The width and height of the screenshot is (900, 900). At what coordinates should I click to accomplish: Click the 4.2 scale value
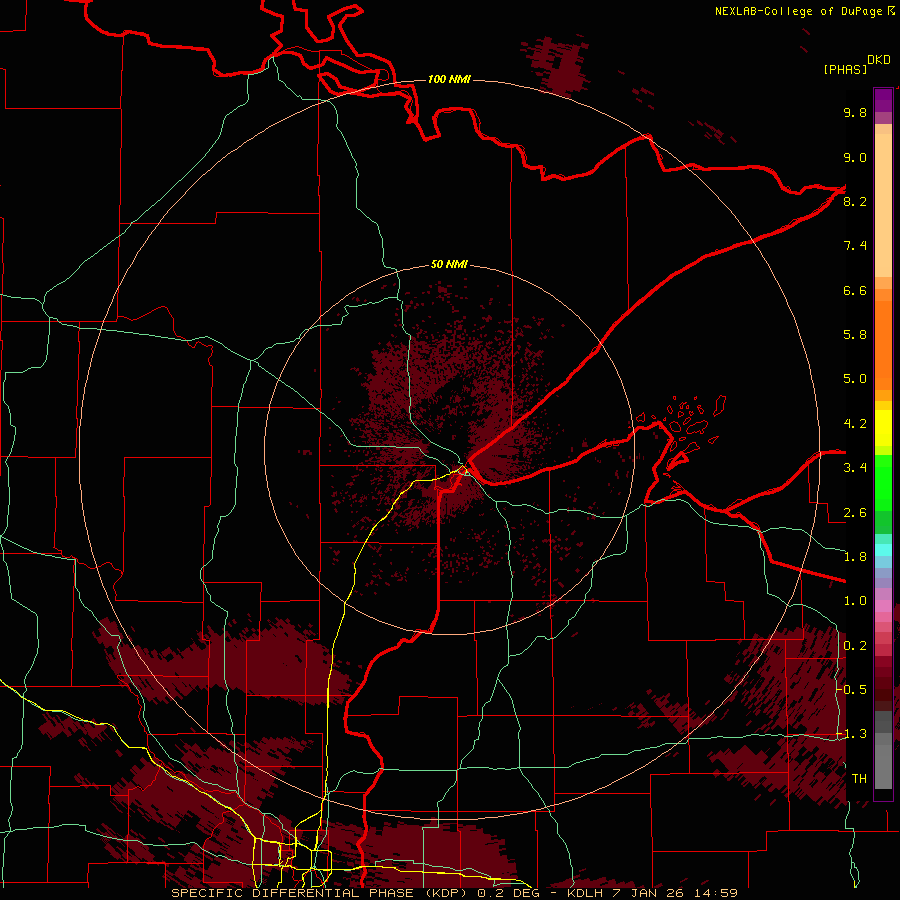click(x=855, y=424)
